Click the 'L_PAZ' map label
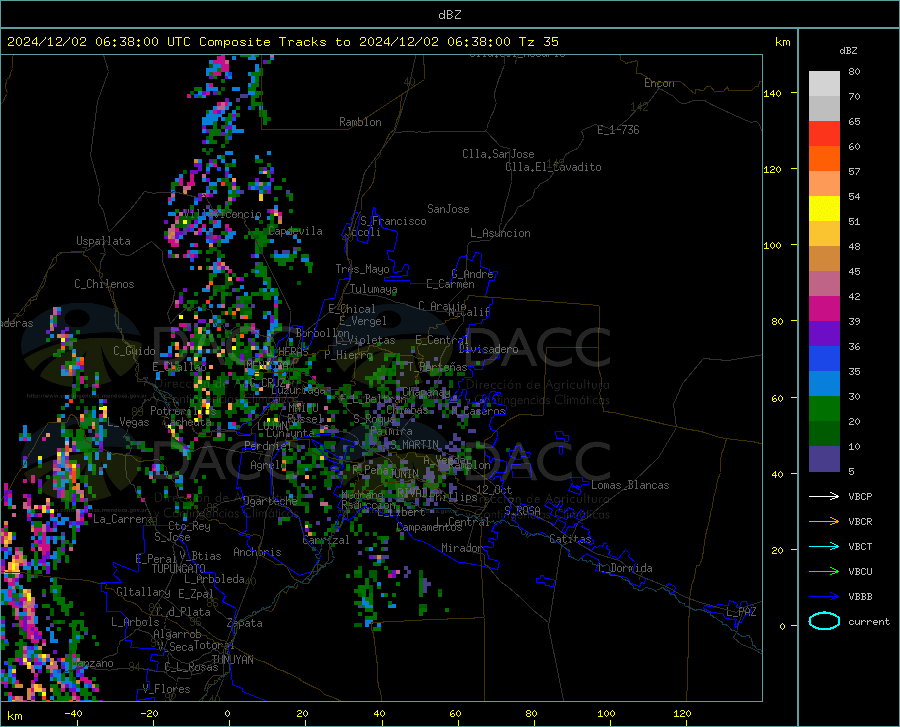The height and width of the screenshot is (727, 900). pos(741,612)
